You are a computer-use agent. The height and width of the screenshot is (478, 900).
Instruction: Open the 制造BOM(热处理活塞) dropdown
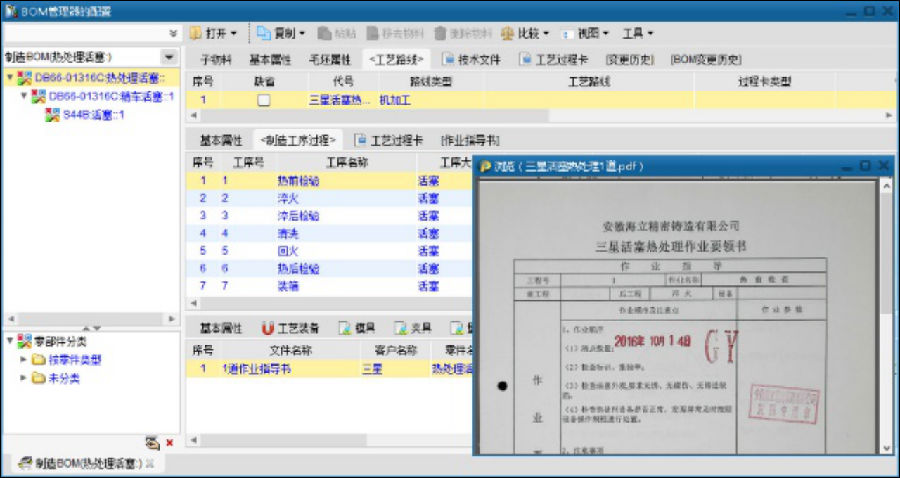(168, 58)
